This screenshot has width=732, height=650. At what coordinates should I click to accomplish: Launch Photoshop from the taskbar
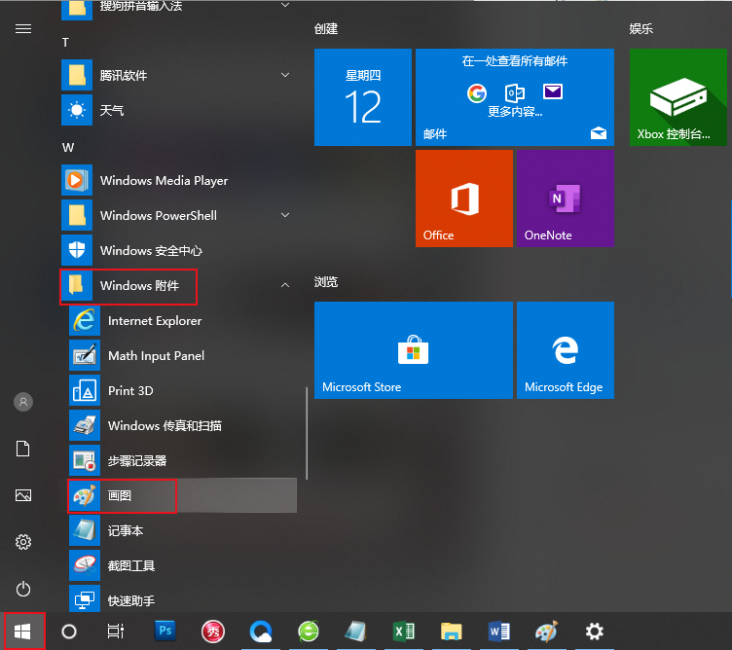click(x=165, y=631)
